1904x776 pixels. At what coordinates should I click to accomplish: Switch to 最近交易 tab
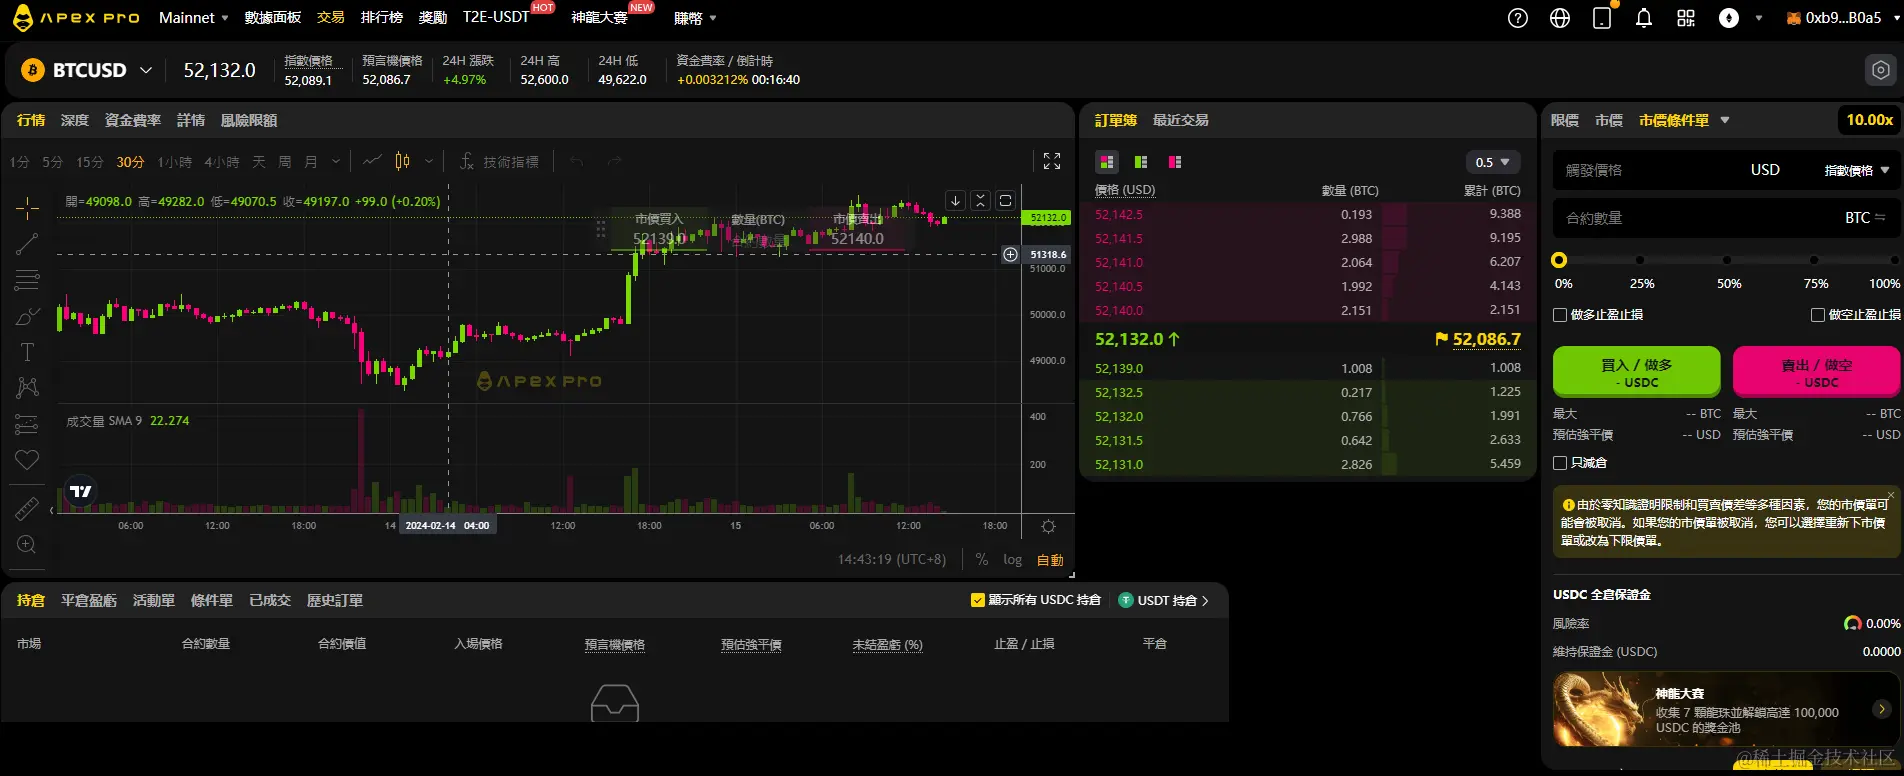[1181, 120]
